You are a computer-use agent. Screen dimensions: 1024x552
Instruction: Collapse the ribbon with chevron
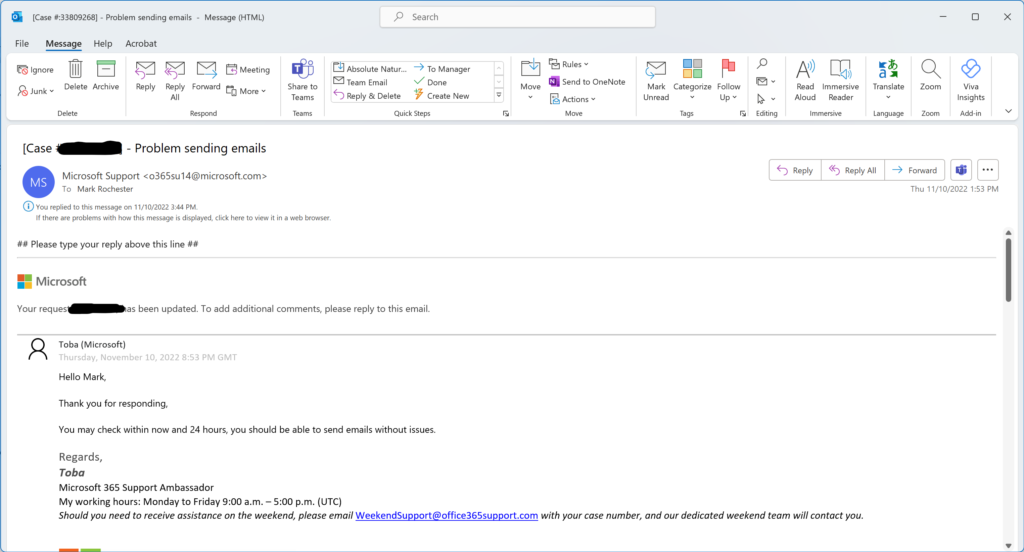click(x=1008, y=112)
